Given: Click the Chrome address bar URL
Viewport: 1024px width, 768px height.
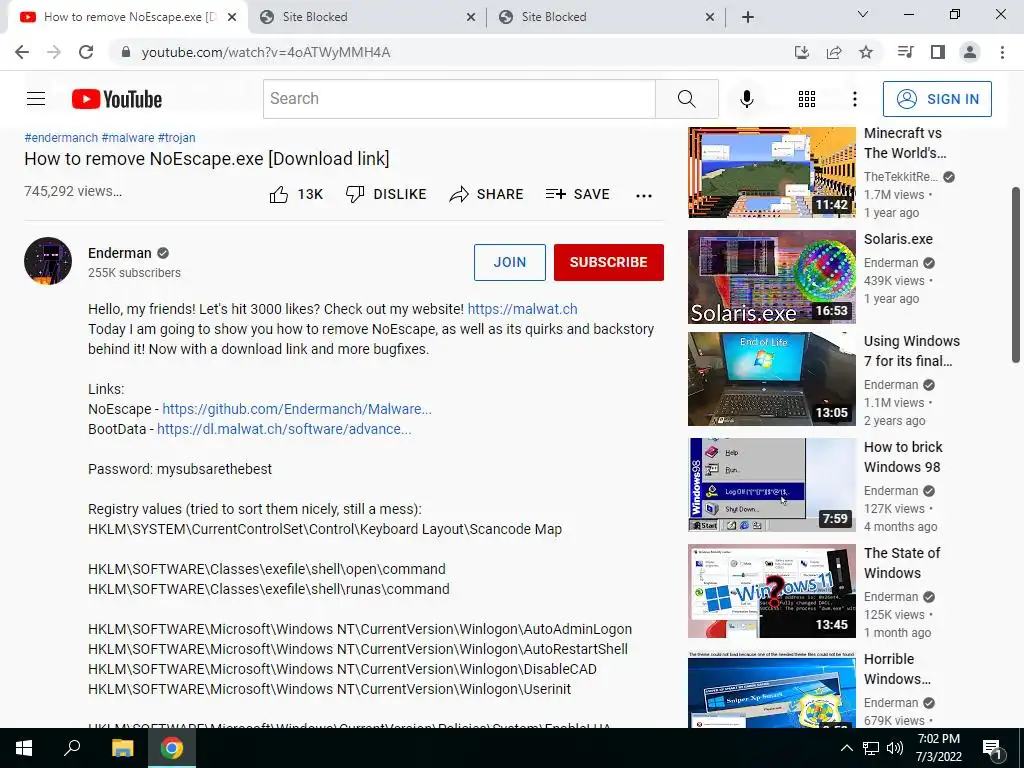Looking at the screenshot, I should pos(266,52).
